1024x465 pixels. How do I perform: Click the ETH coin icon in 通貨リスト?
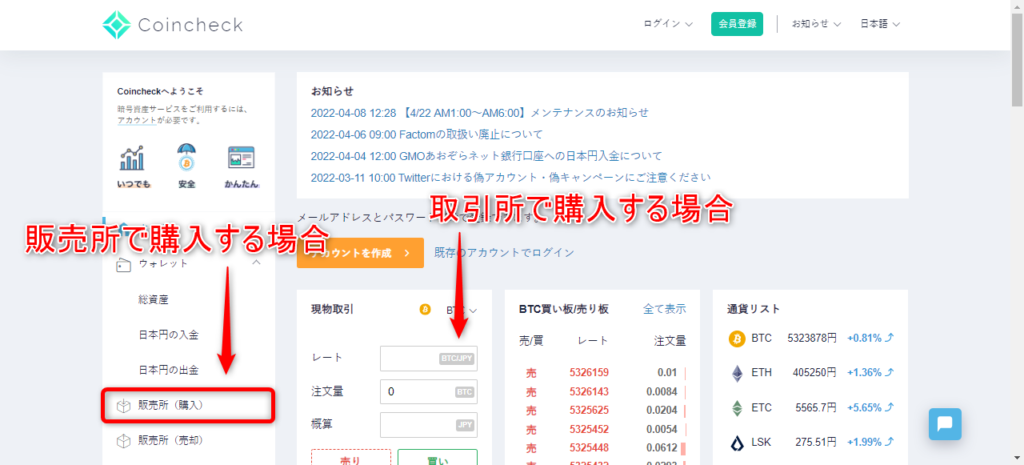(737, 373)
